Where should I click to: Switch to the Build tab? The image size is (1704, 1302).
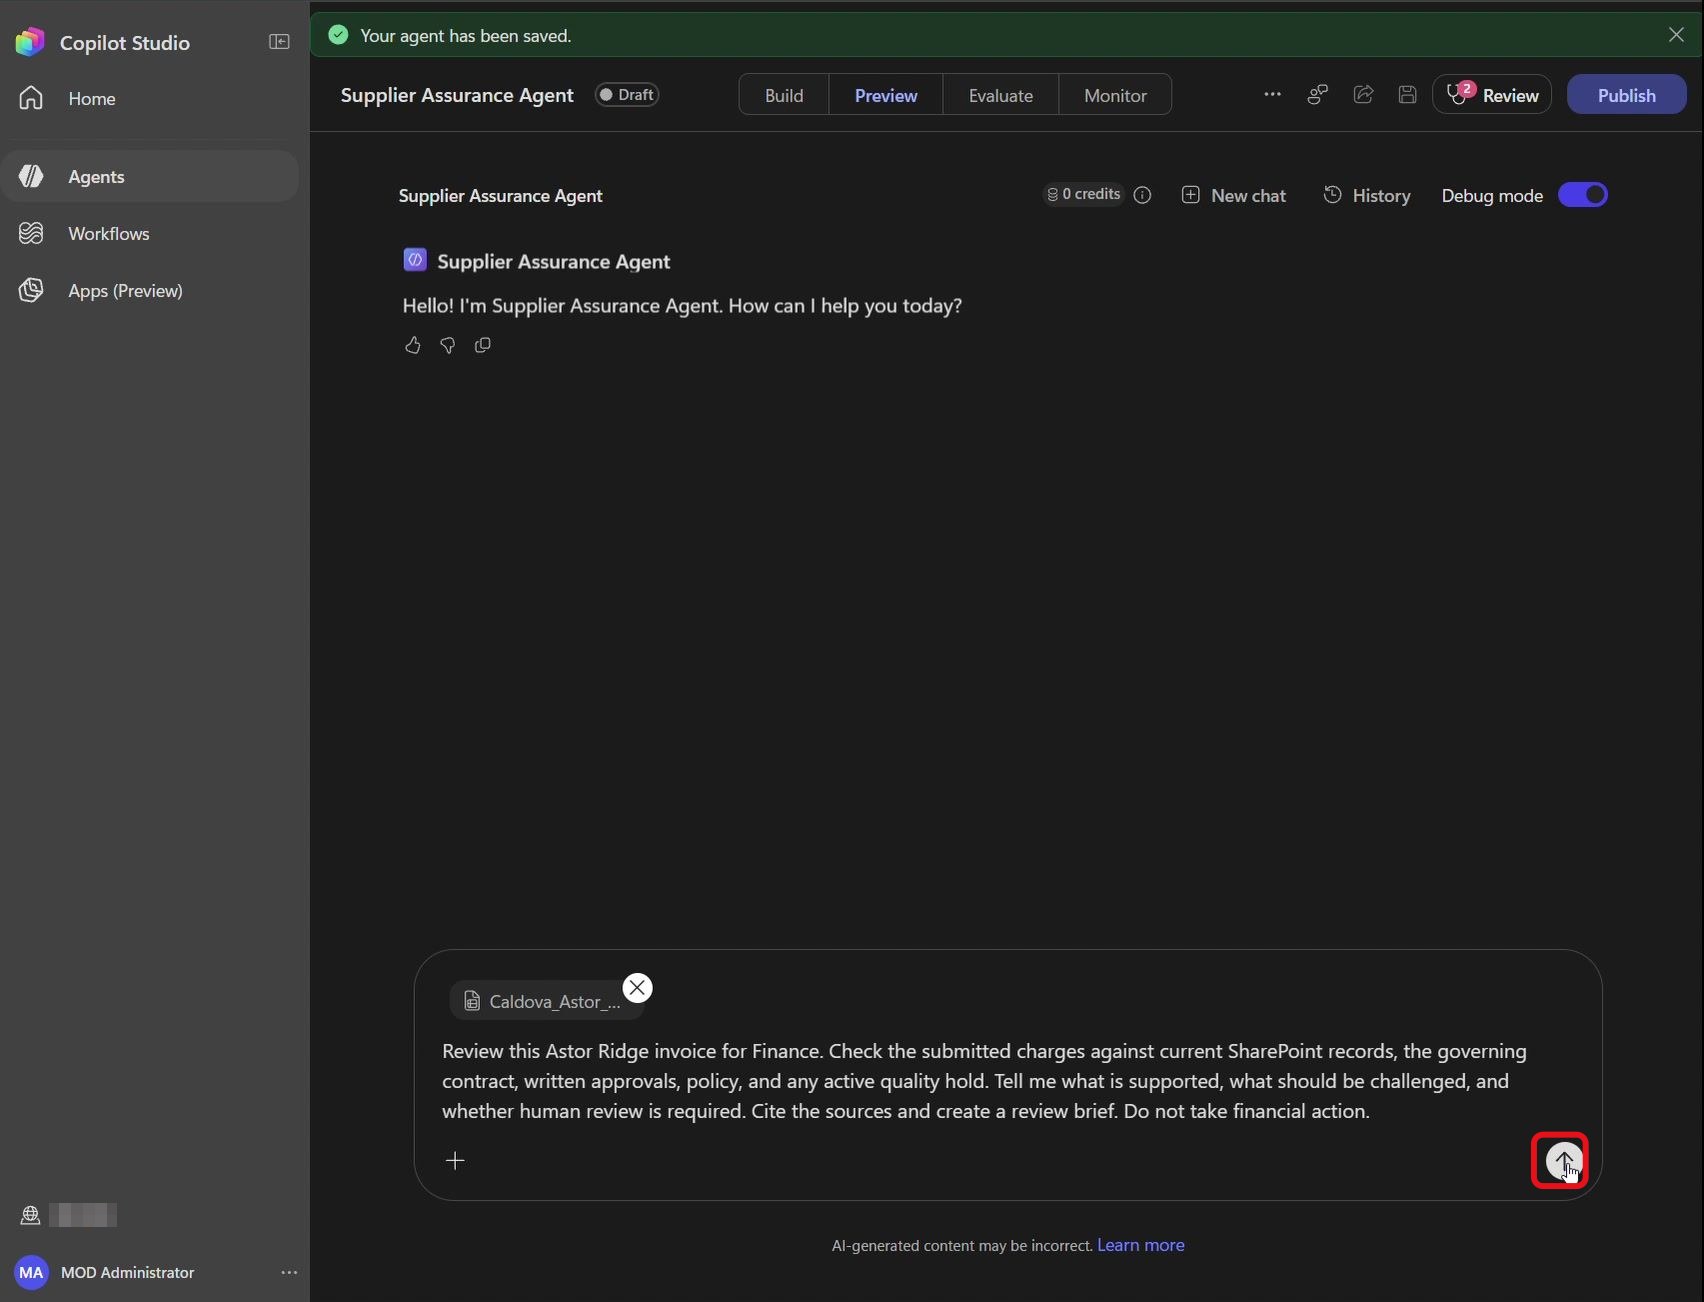784,95
